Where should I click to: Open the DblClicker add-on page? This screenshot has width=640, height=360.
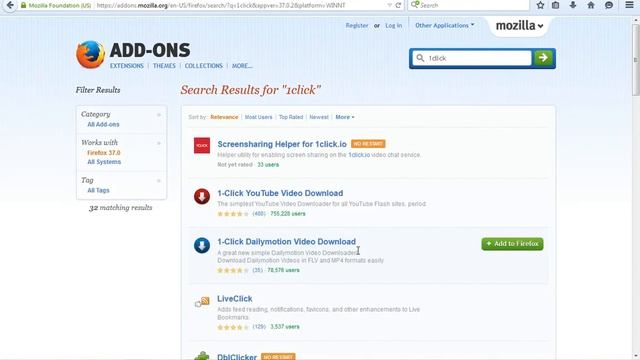237,357
